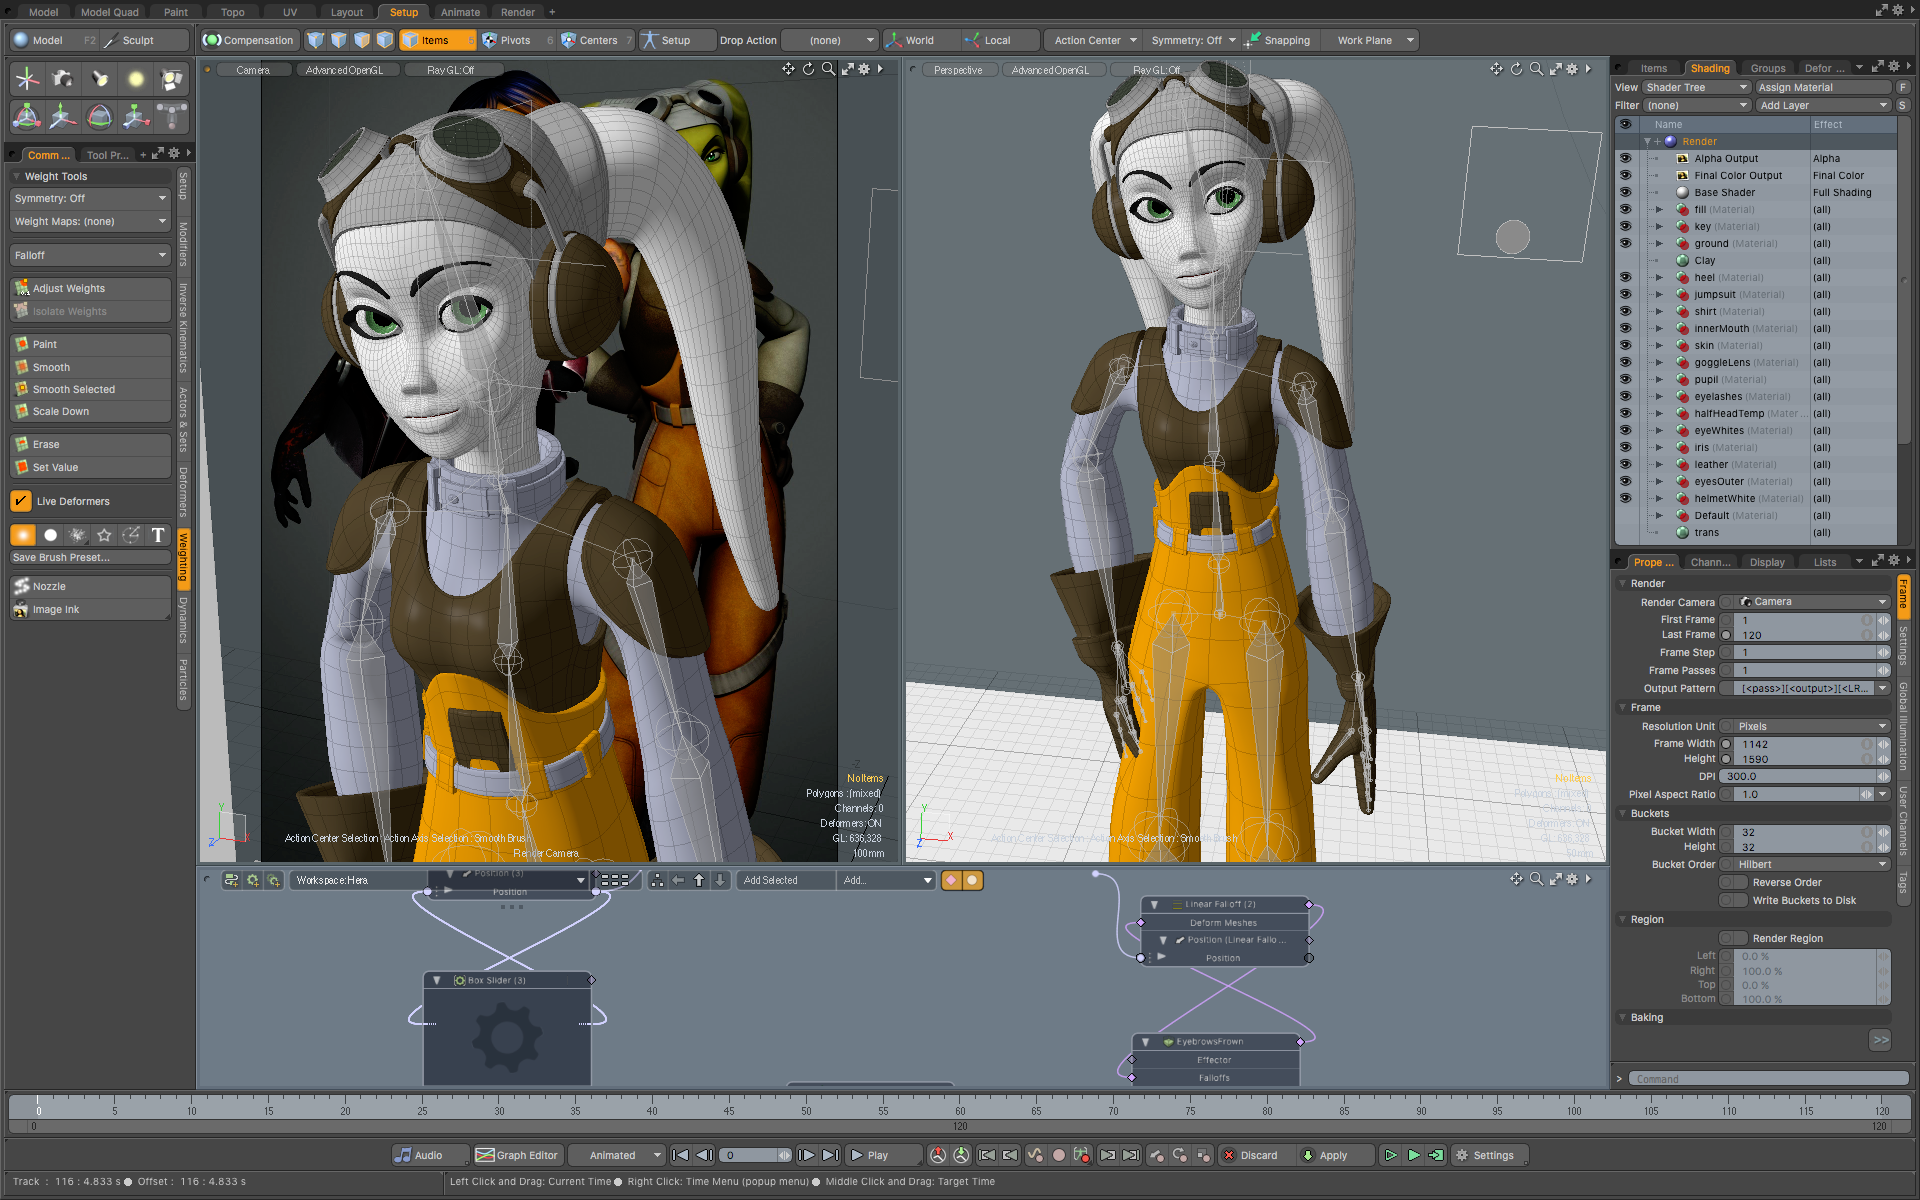Switch to the Display properties tab
The image size is (1920, 1200).
pos(1767,562)
